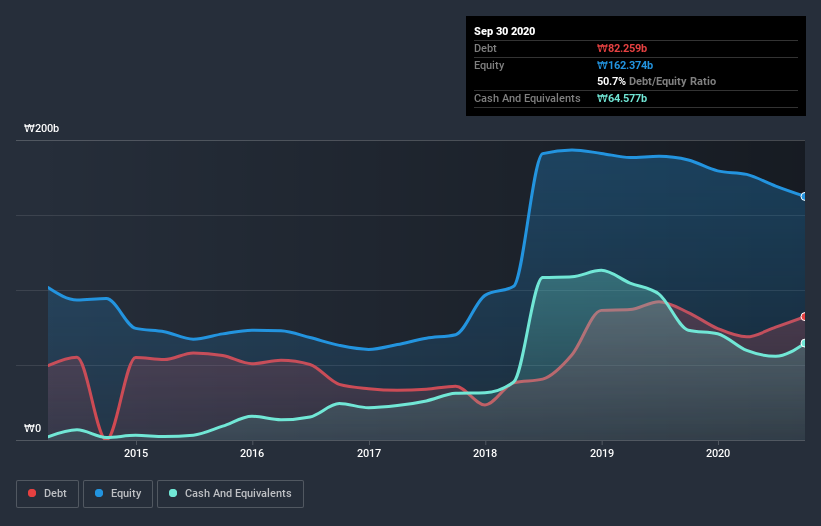821x526 pixels.
Task: Select the teal Cash endpoint marker
Action: pos(804,343)
